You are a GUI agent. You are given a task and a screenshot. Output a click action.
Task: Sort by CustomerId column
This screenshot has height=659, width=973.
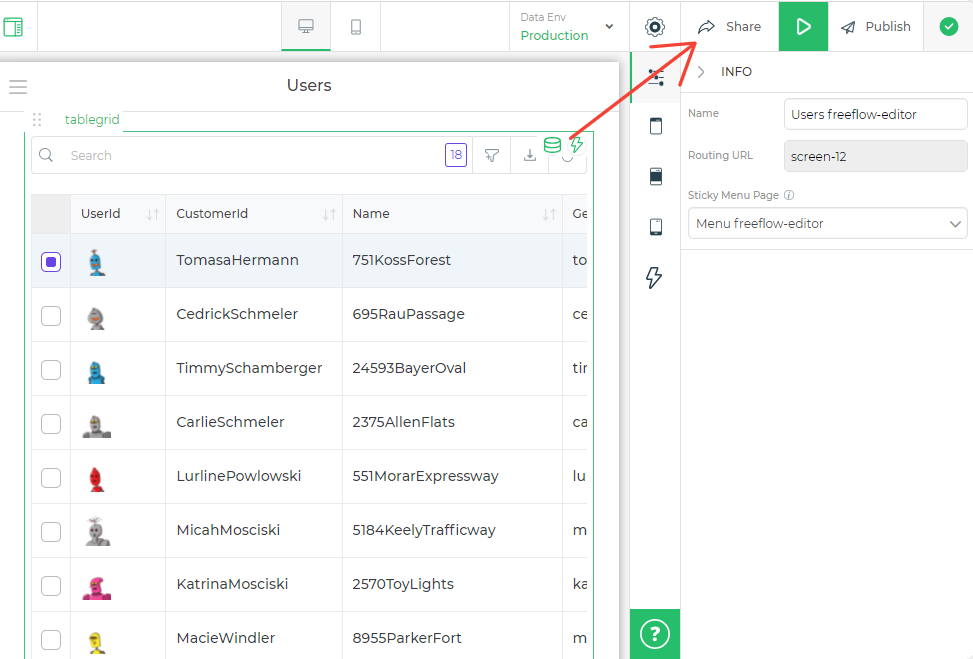(330, 215)
